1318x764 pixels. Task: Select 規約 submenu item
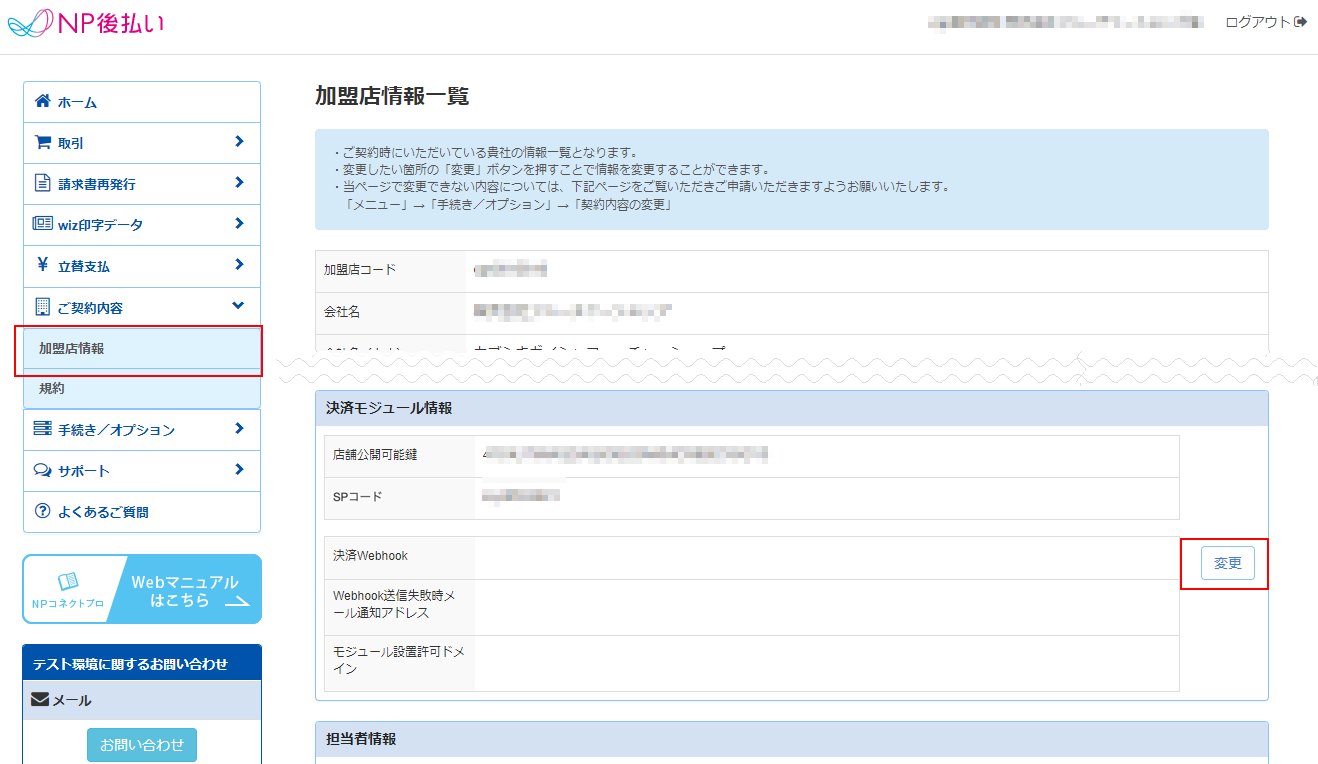pyautogui.click(x=142, y=389)
